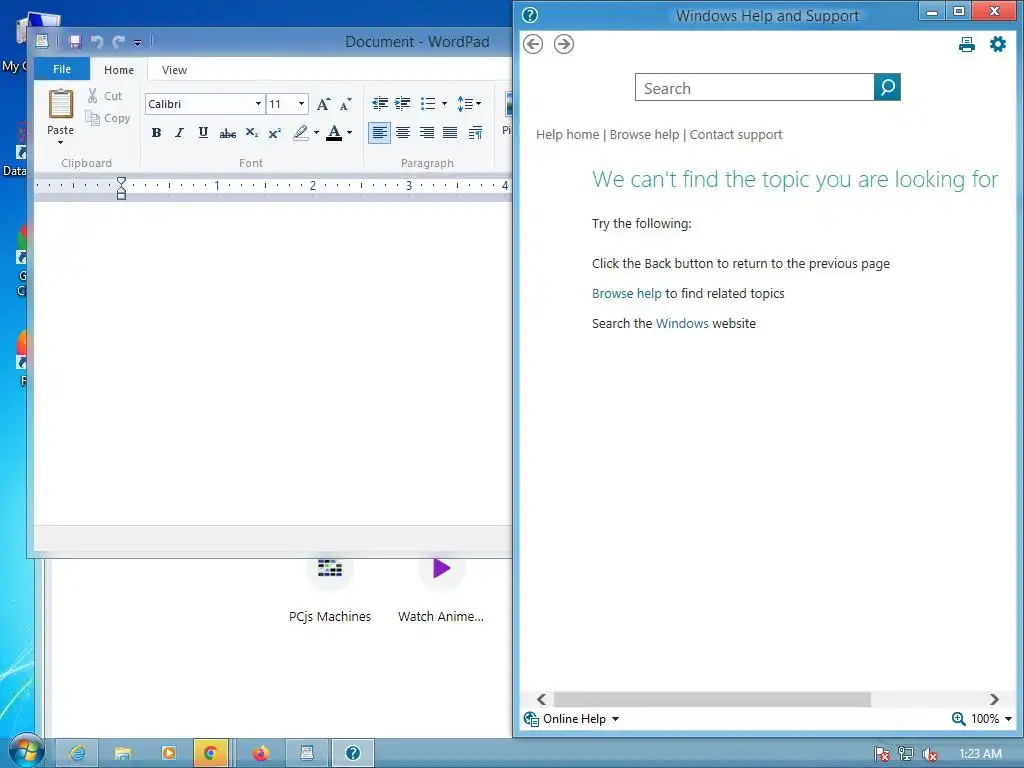Toggle Bold formatting in WordPad
Image resolution: width=1024 pixels, height=768 pixels.
(x=156, y=133)
